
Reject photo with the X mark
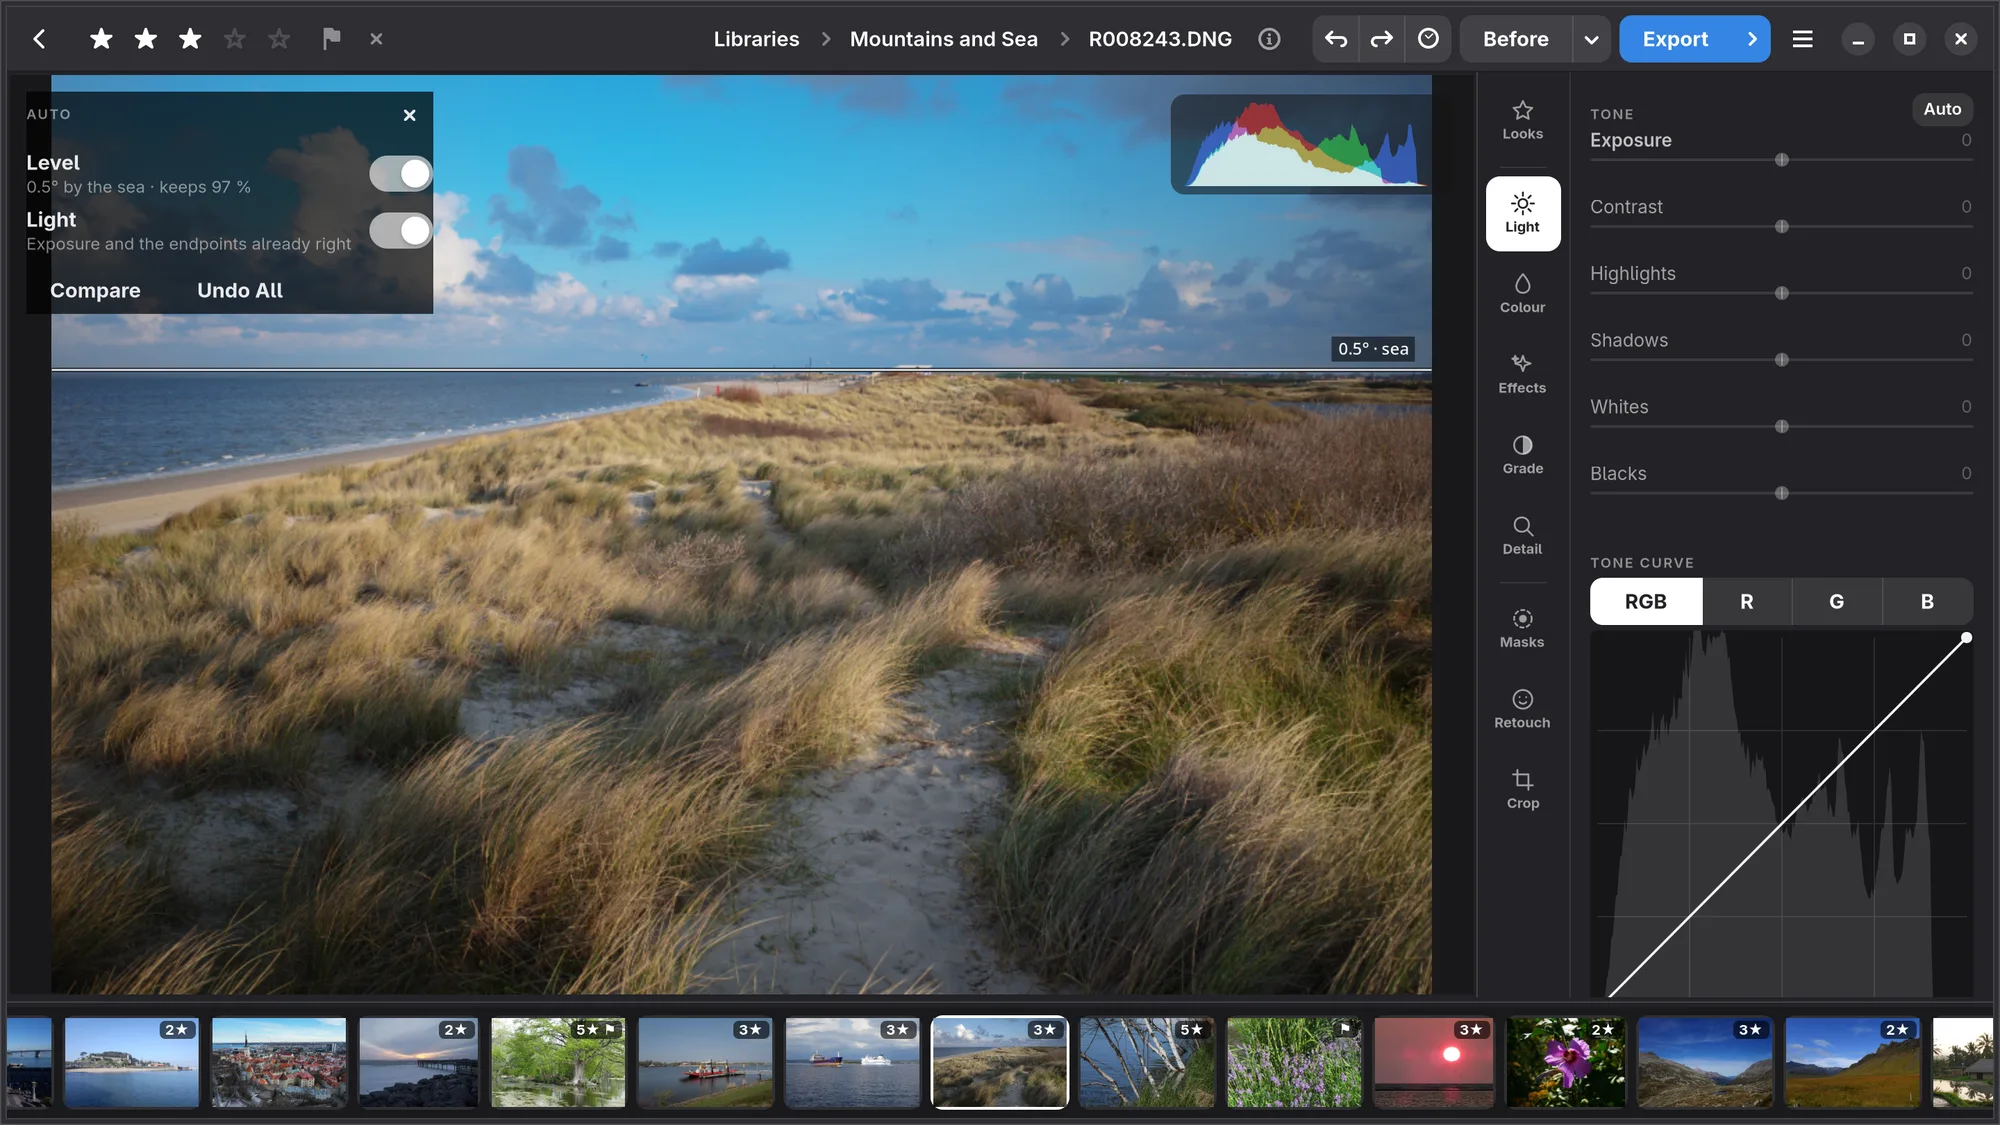(x=376, y=39)
